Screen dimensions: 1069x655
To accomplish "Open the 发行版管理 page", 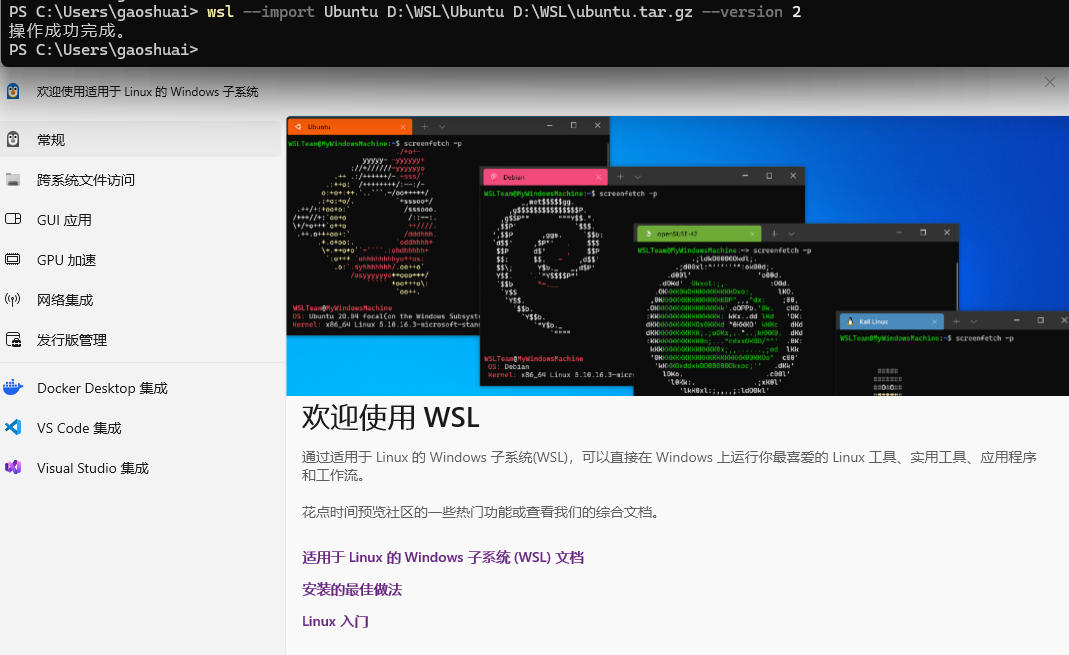I will (x=140, y=340).
